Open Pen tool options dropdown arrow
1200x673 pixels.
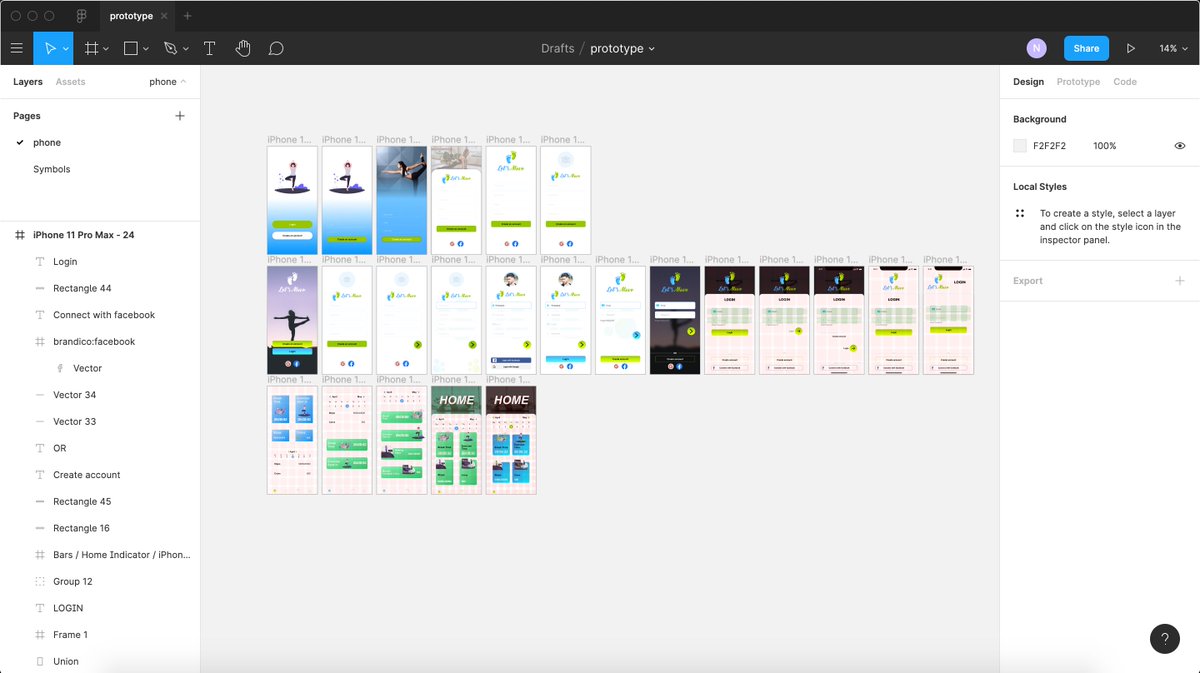click(185, 49)
